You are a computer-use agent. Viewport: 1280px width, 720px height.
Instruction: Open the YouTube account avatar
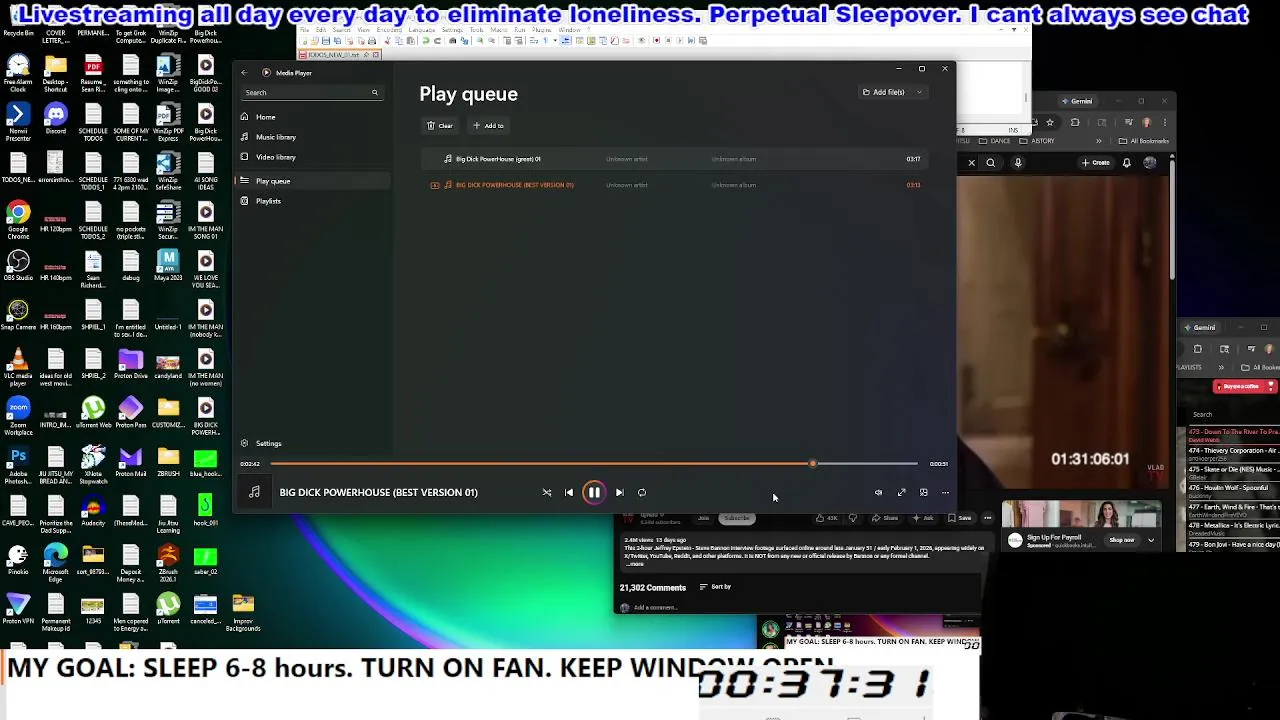[1150, 163]
